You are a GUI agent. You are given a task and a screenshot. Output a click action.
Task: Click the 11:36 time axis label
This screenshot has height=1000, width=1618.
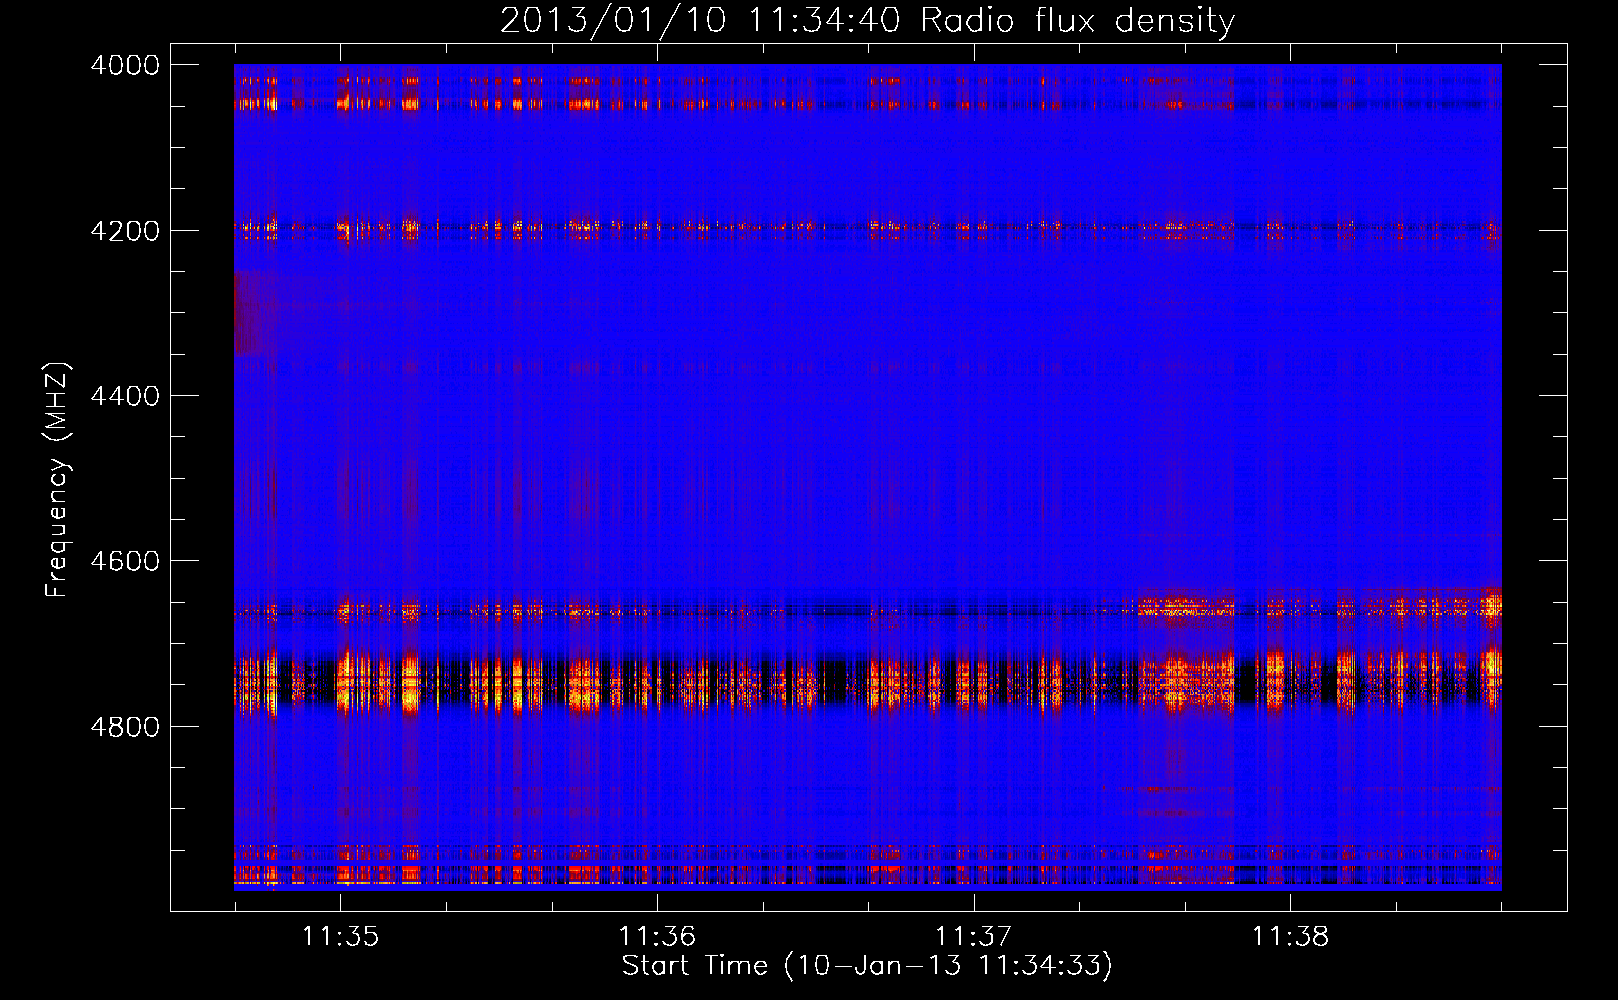pos(657,936)
